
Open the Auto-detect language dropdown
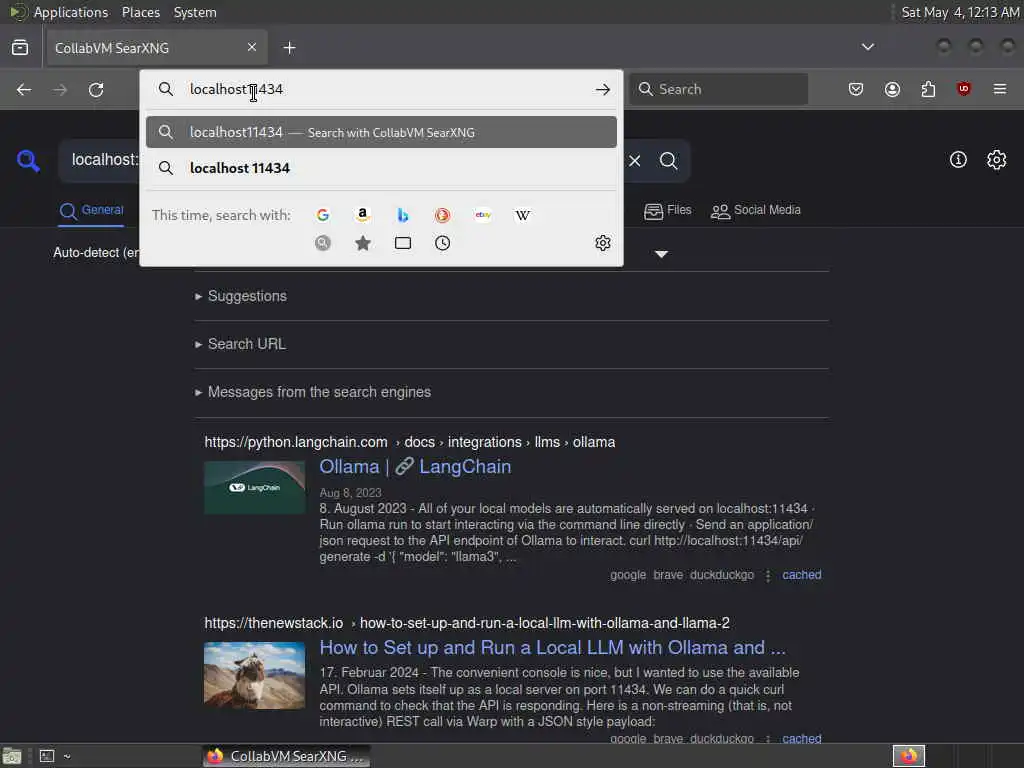(96, 253)
